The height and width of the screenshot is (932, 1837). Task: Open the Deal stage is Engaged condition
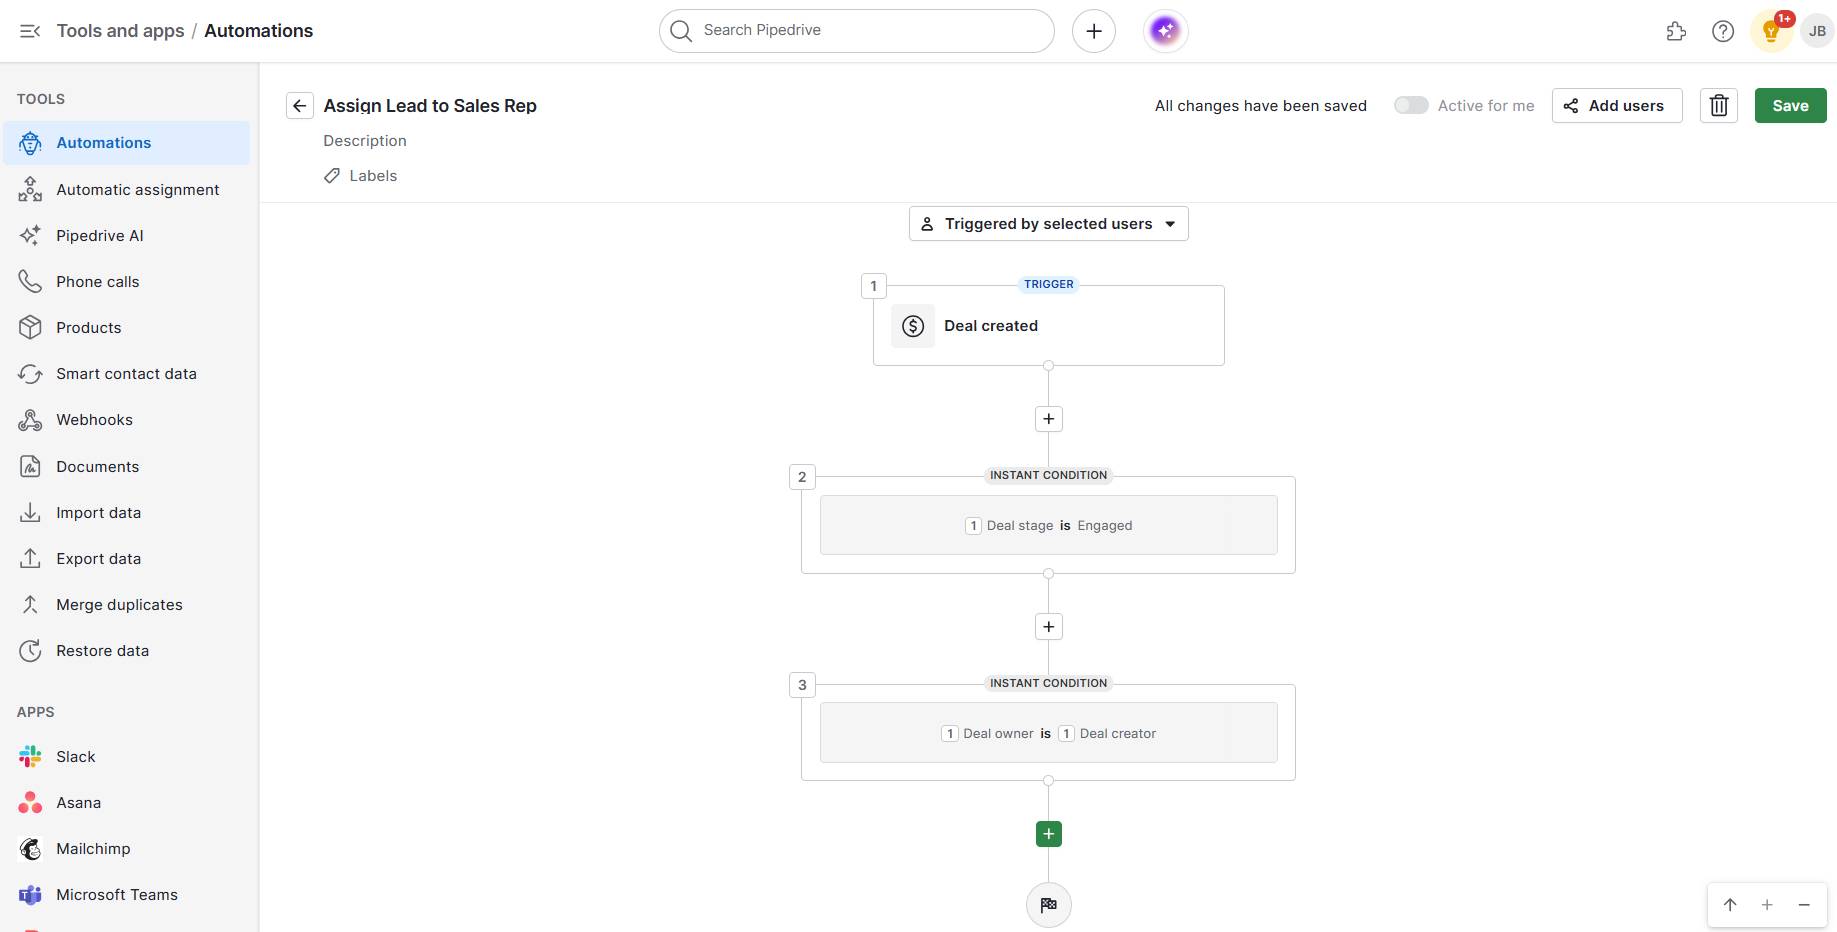(x=1048, y=525)
